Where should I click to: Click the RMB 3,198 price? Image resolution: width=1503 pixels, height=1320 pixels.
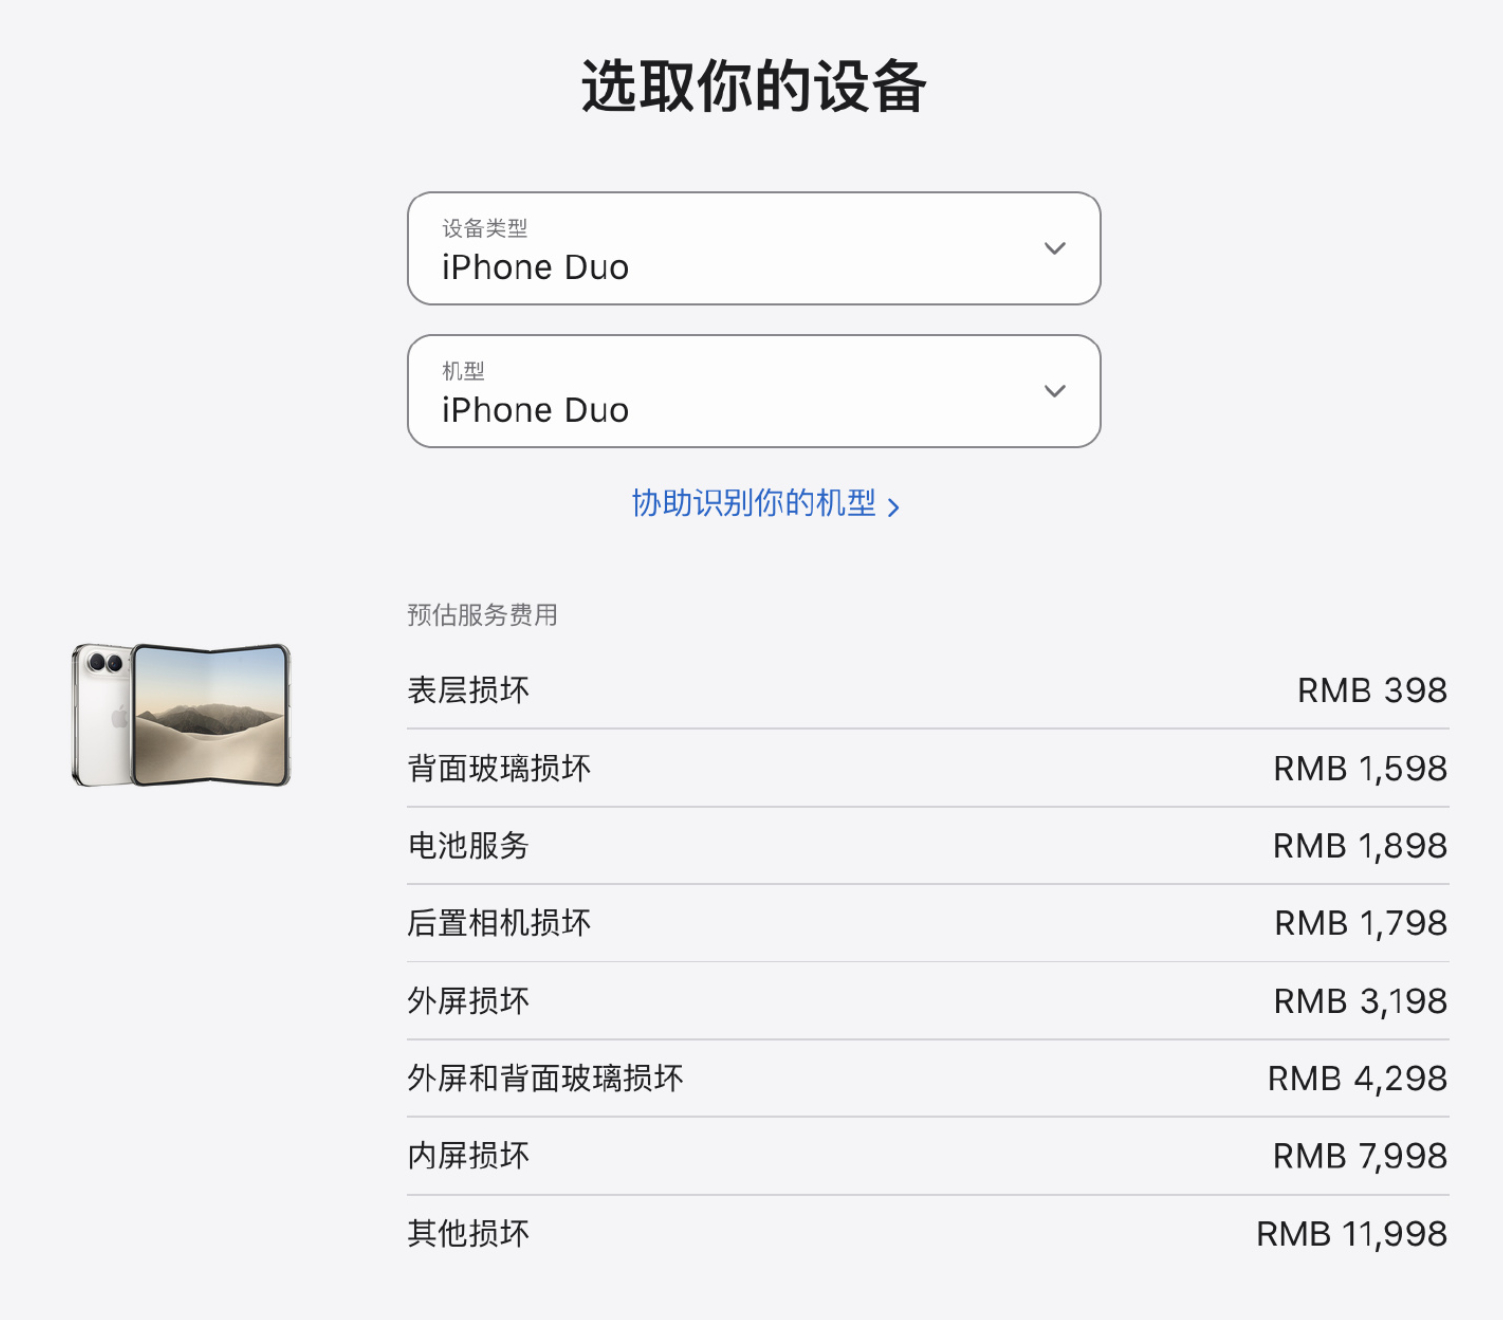click(1360, 1001)
